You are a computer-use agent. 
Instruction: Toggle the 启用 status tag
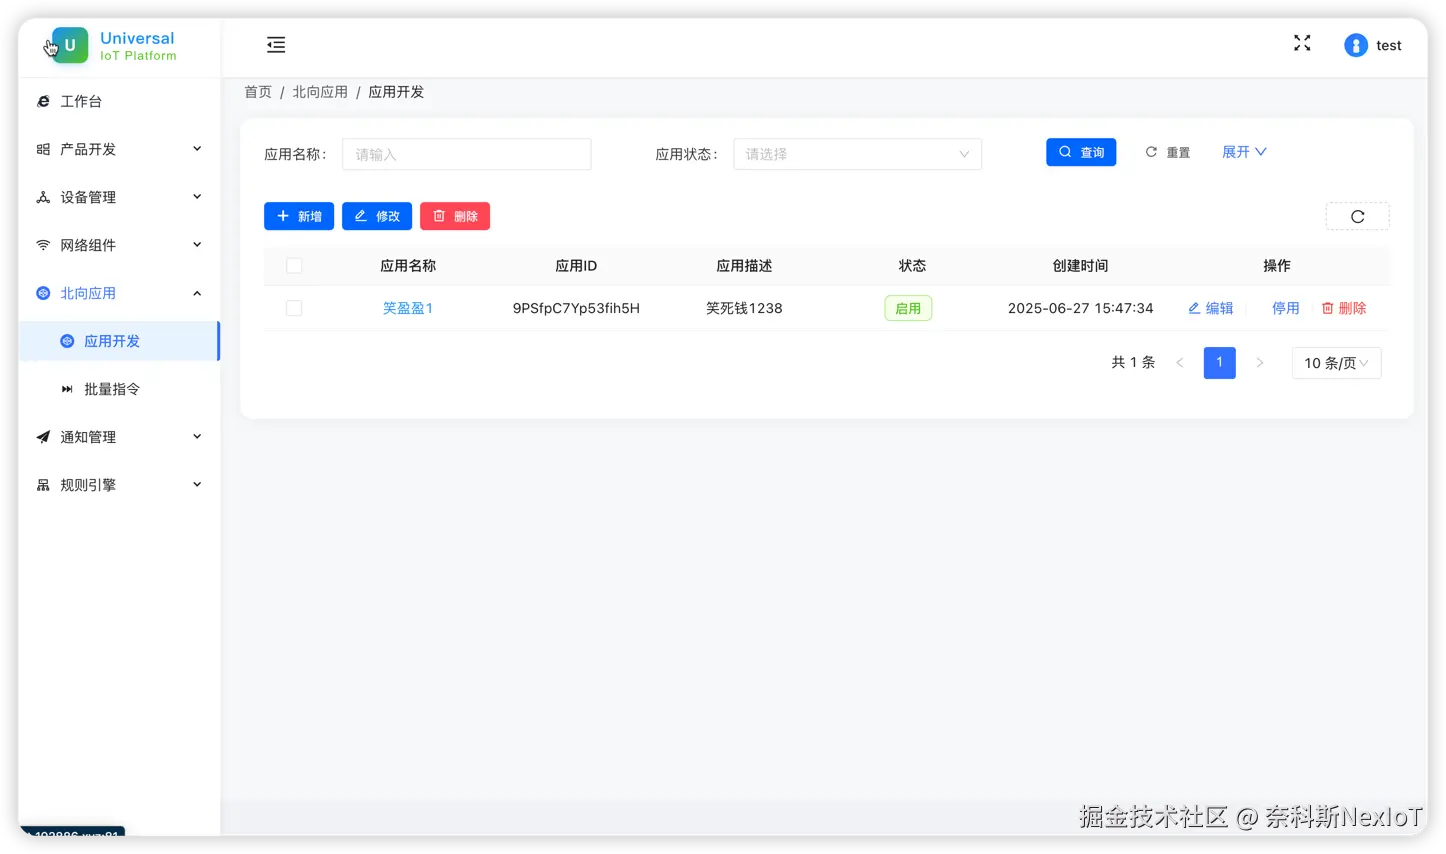[908, 308]
